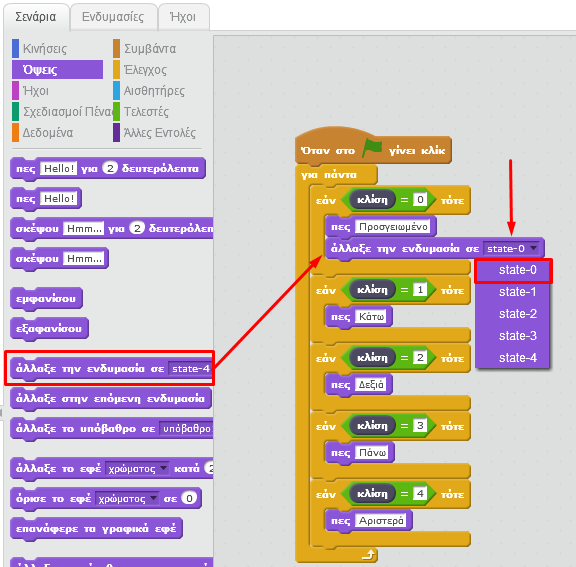Select the Αισθητήρες block category
Image resolution: width=576 pixels, height=567 pixels.
154,90
